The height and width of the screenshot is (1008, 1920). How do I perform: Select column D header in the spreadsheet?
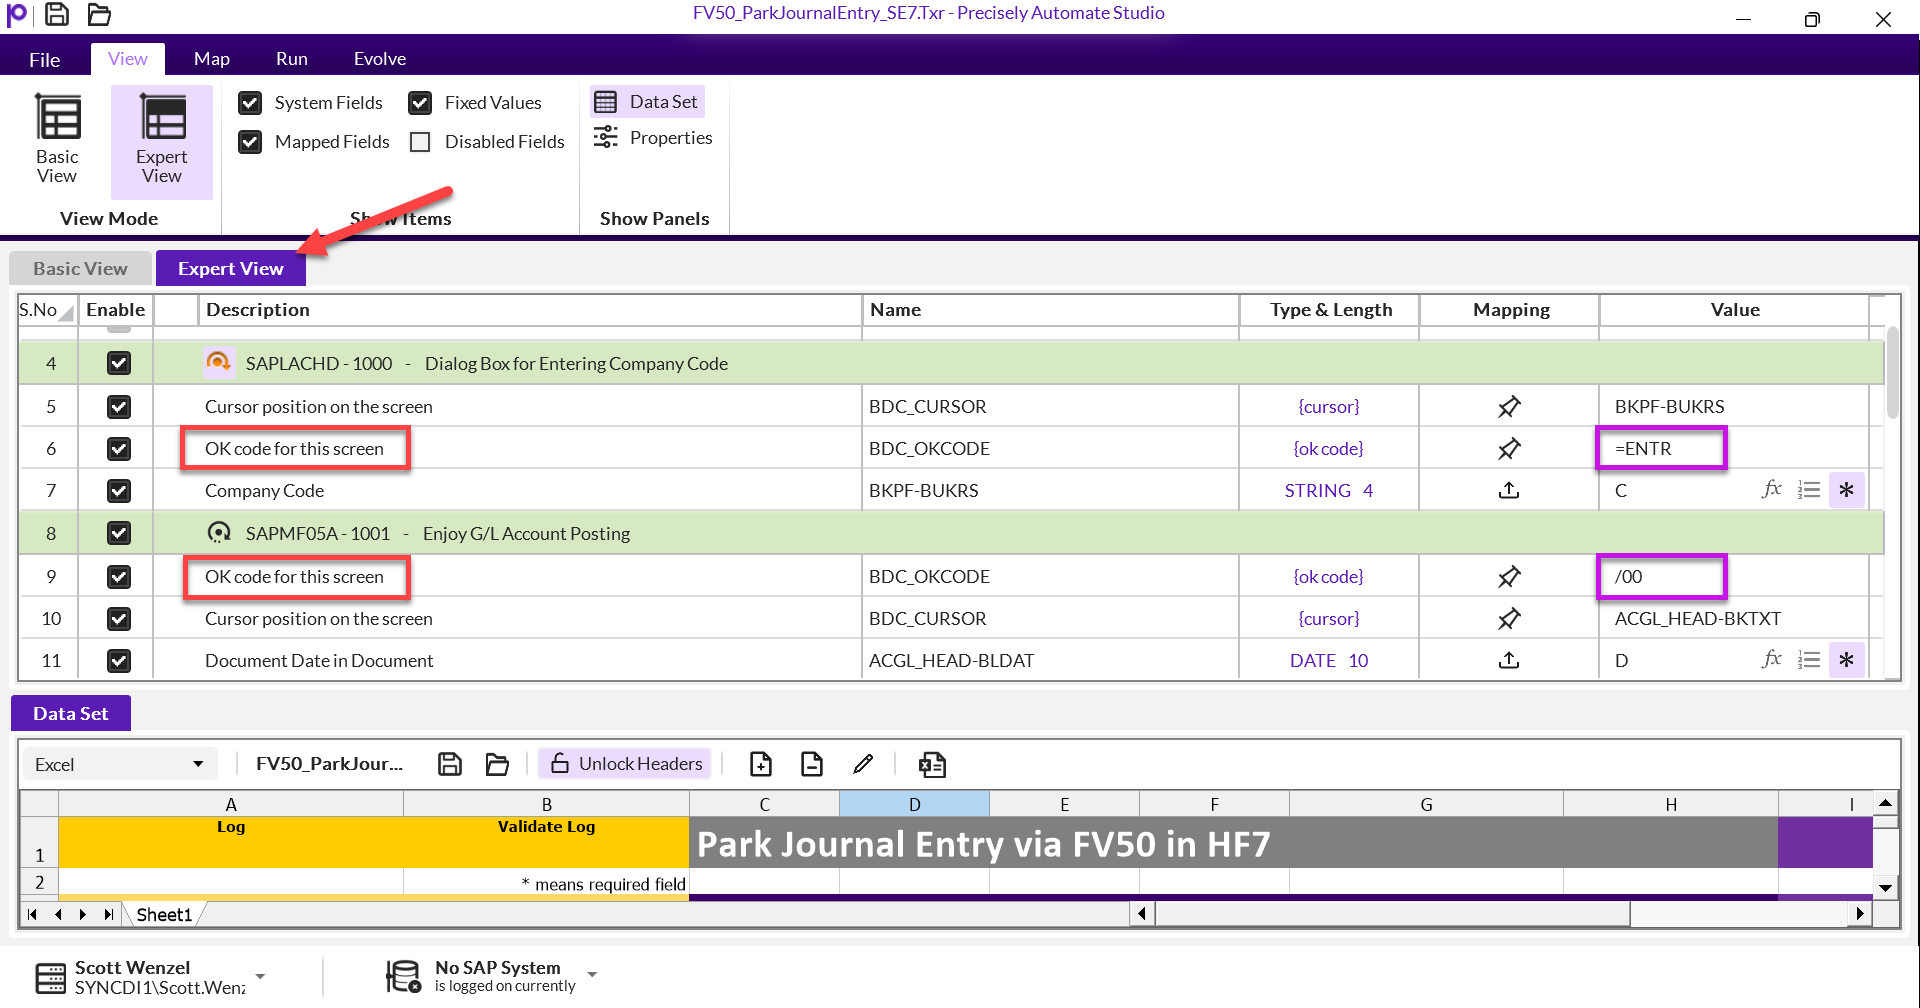(913, 803)
